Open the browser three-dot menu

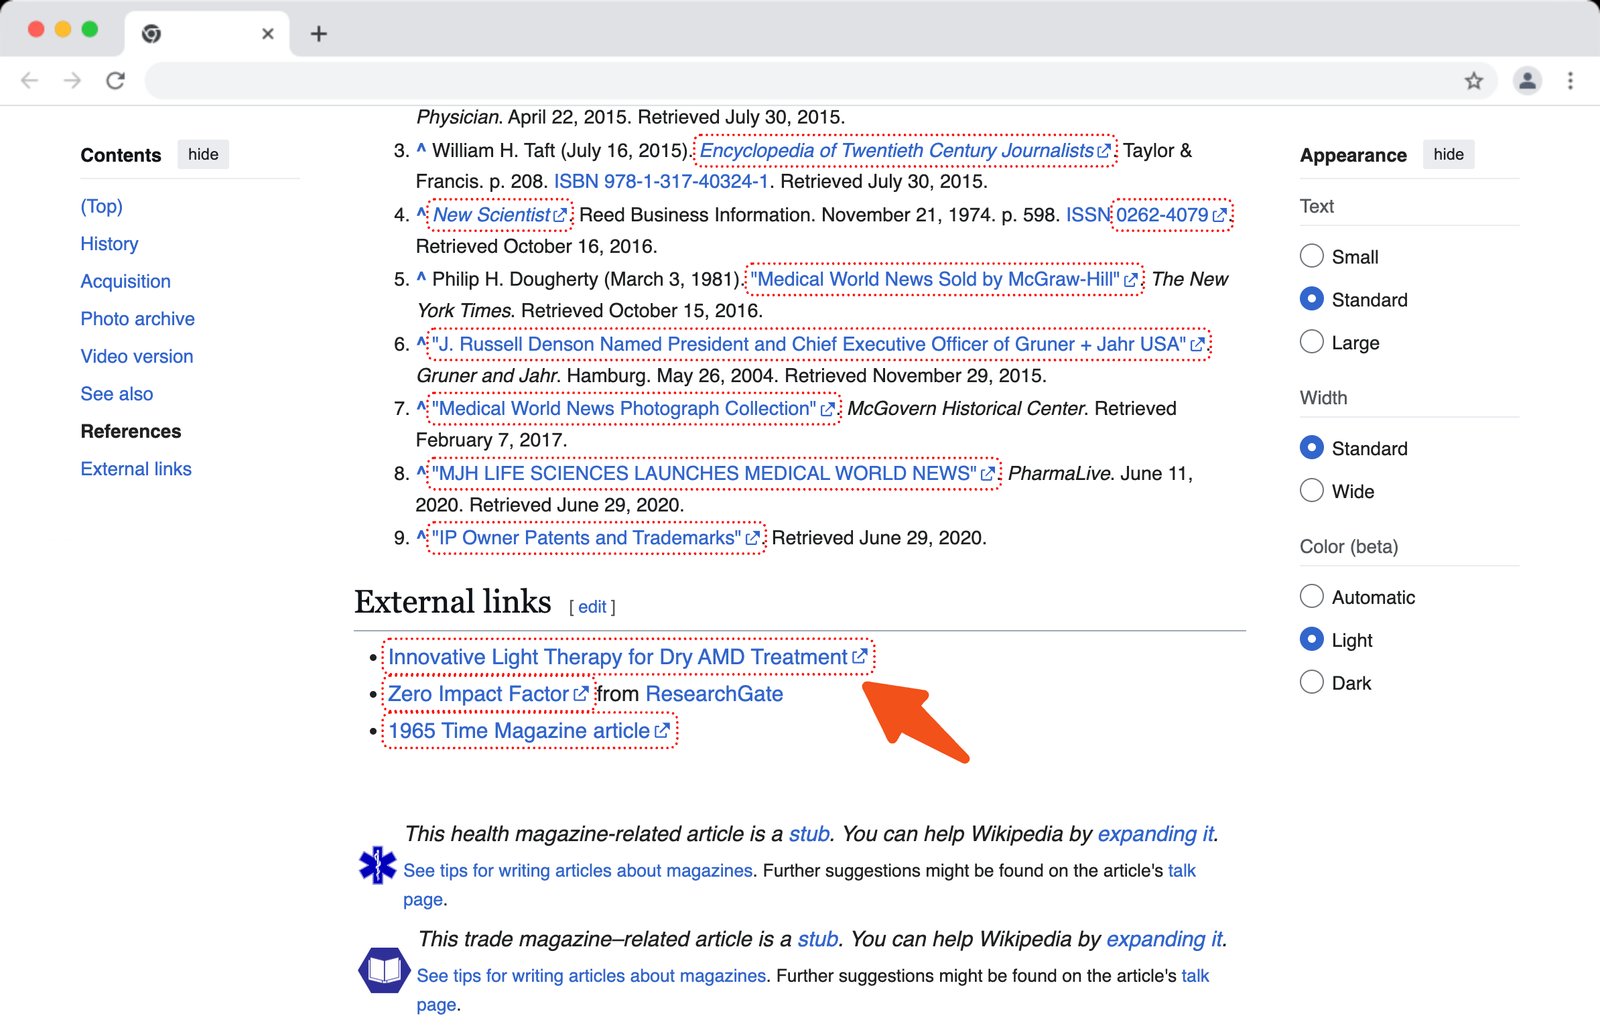coord(1570,81)
